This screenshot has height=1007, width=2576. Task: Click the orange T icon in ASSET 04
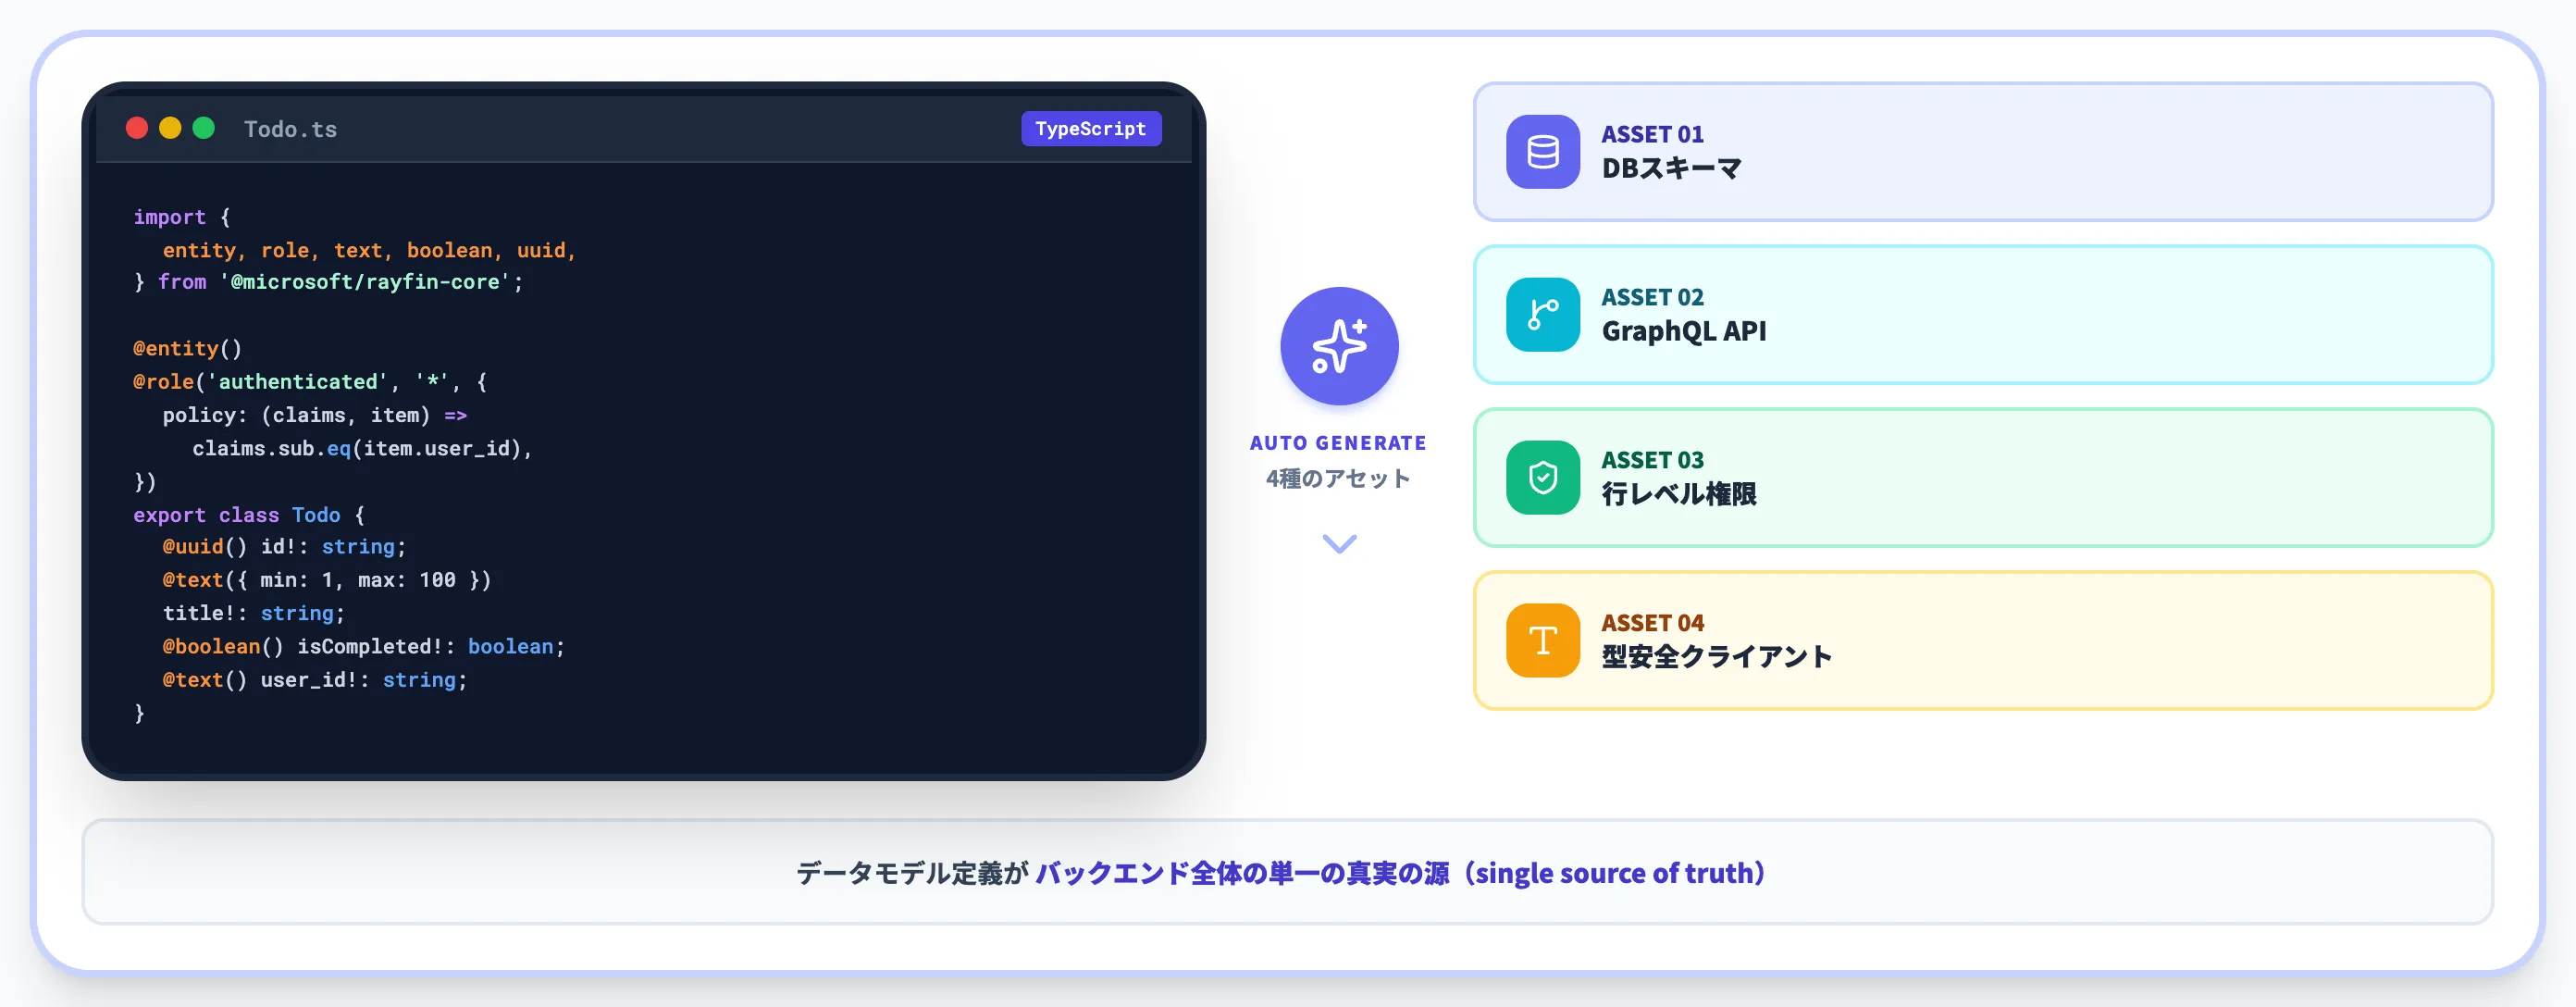tap(1543, 641)
